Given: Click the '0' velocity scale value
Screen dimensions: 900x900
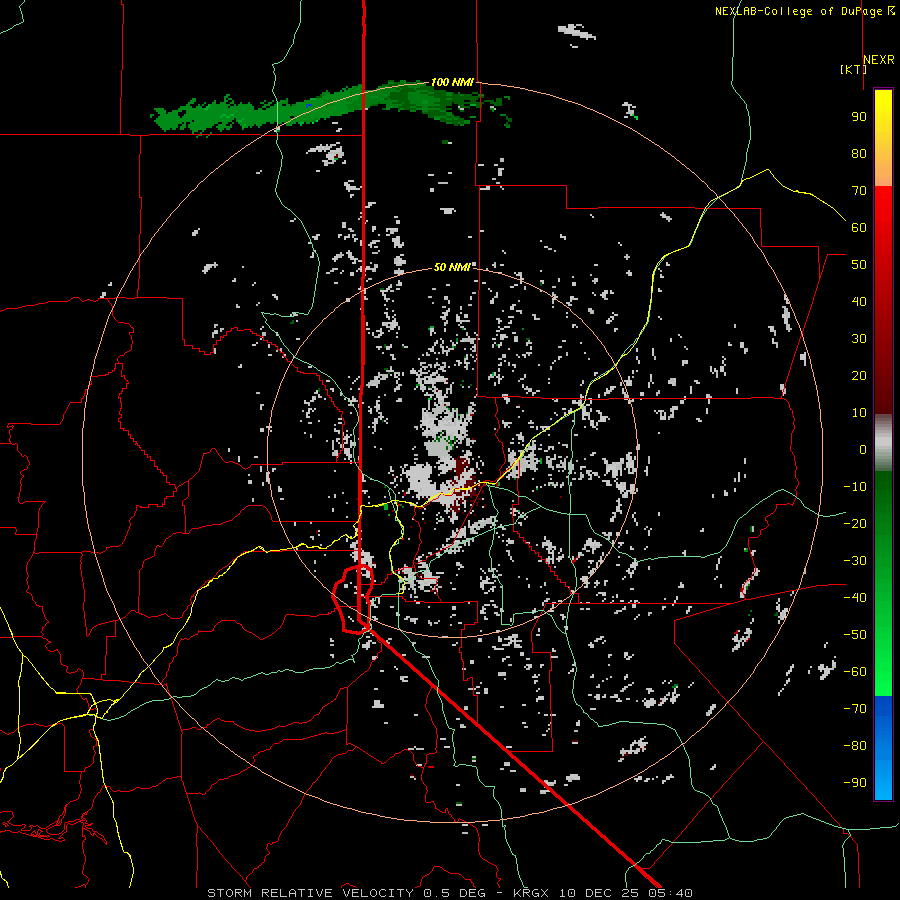Looking at the screenshot, I should (863, 450).
